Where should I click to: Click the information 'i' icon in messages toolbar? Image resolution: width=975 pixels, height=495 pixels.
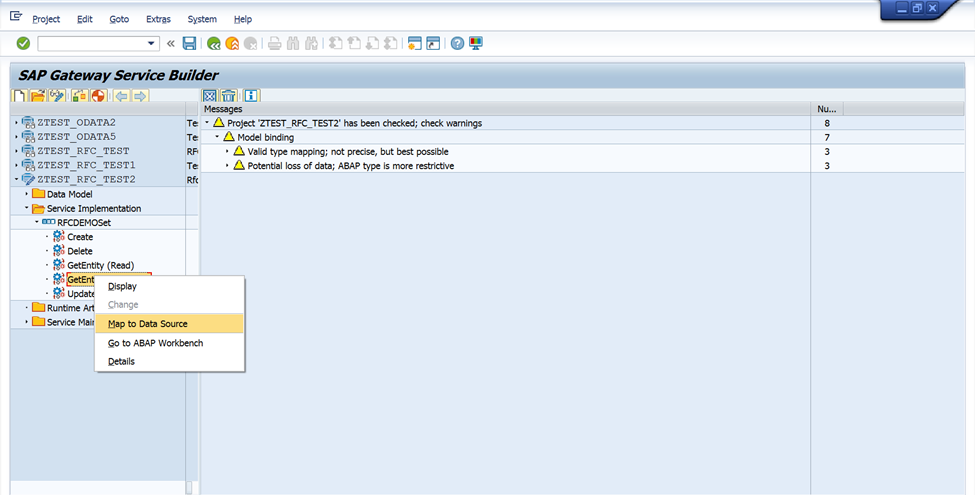[x=251, y=96]
